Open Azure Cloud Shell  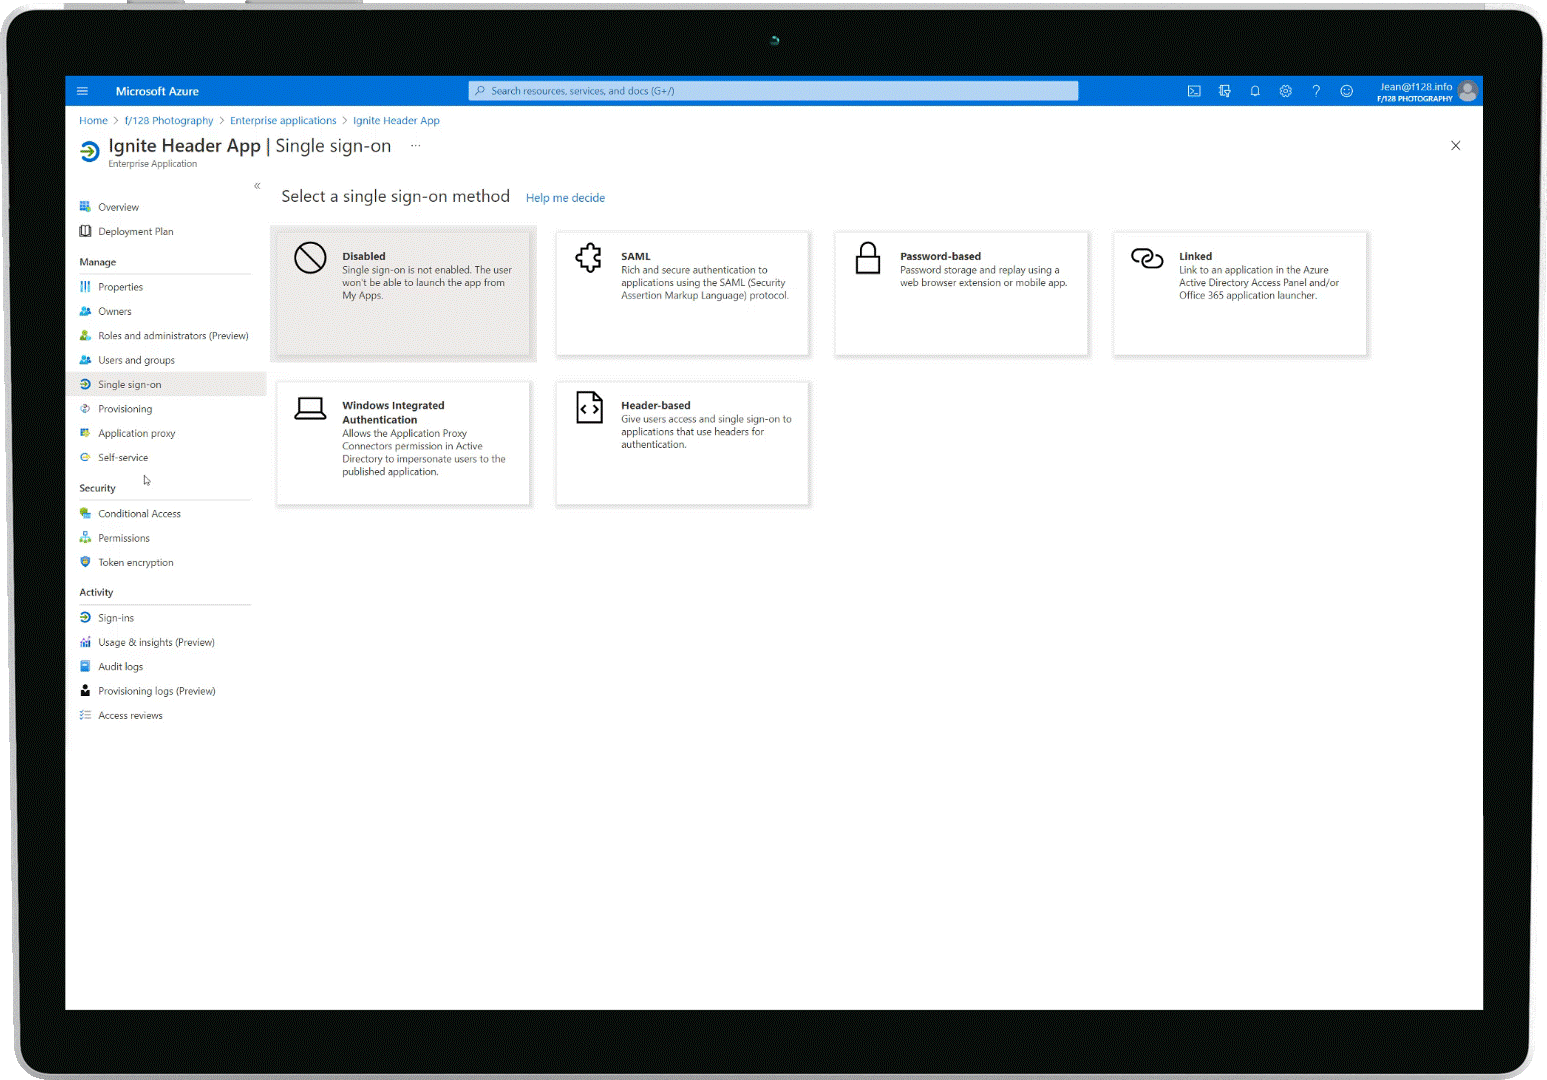[x=1194, y=91]
